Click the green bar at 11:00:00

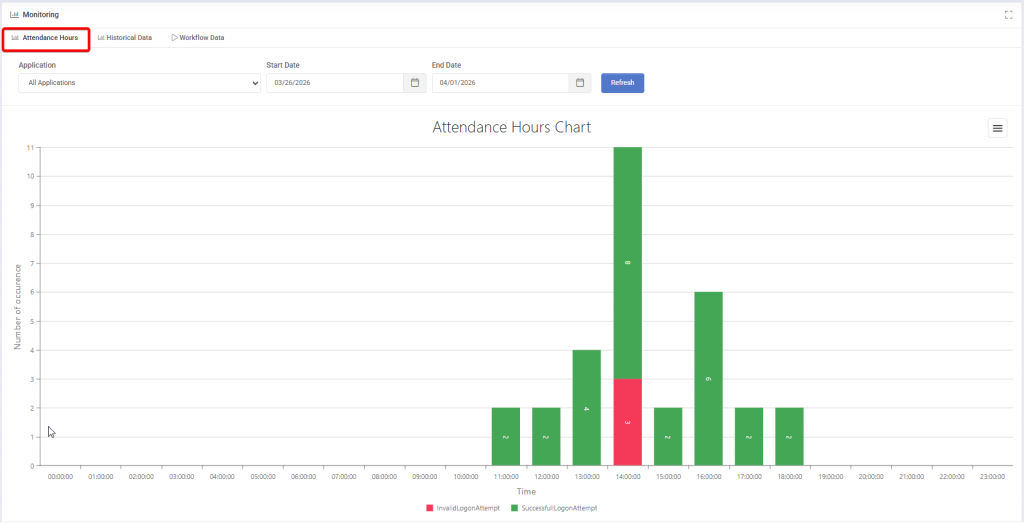click(506, 436)
